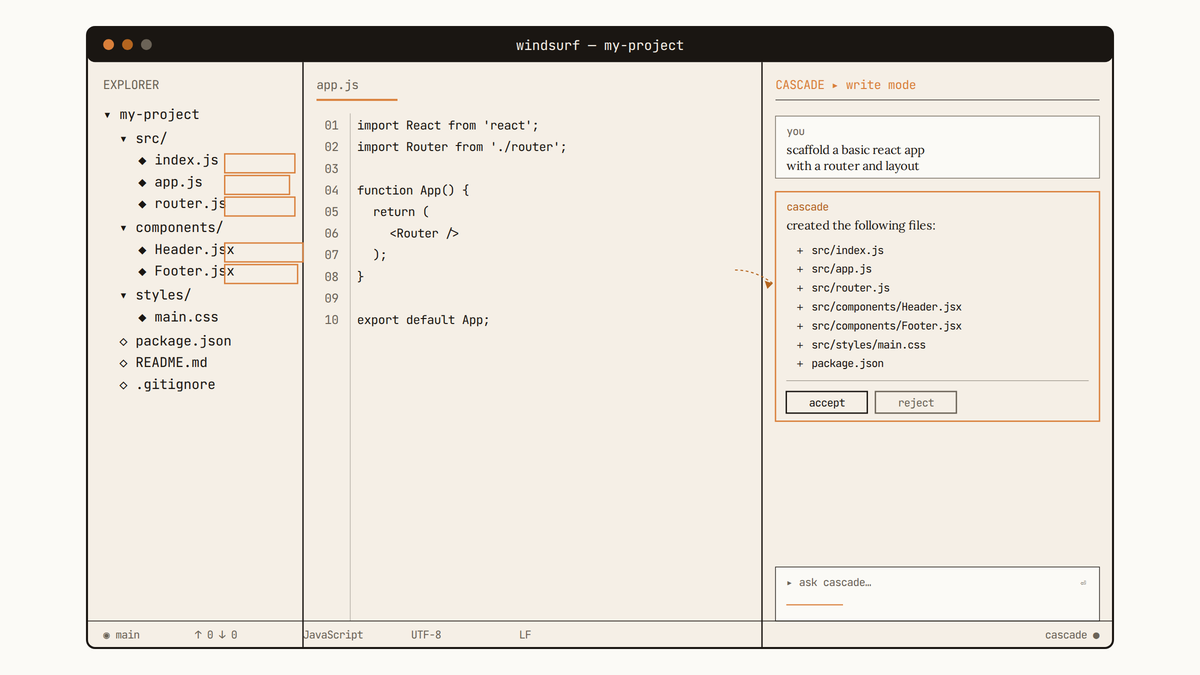Collapse the components/ folder
This screenshot has height=675, width=1200.
point(171,228)
